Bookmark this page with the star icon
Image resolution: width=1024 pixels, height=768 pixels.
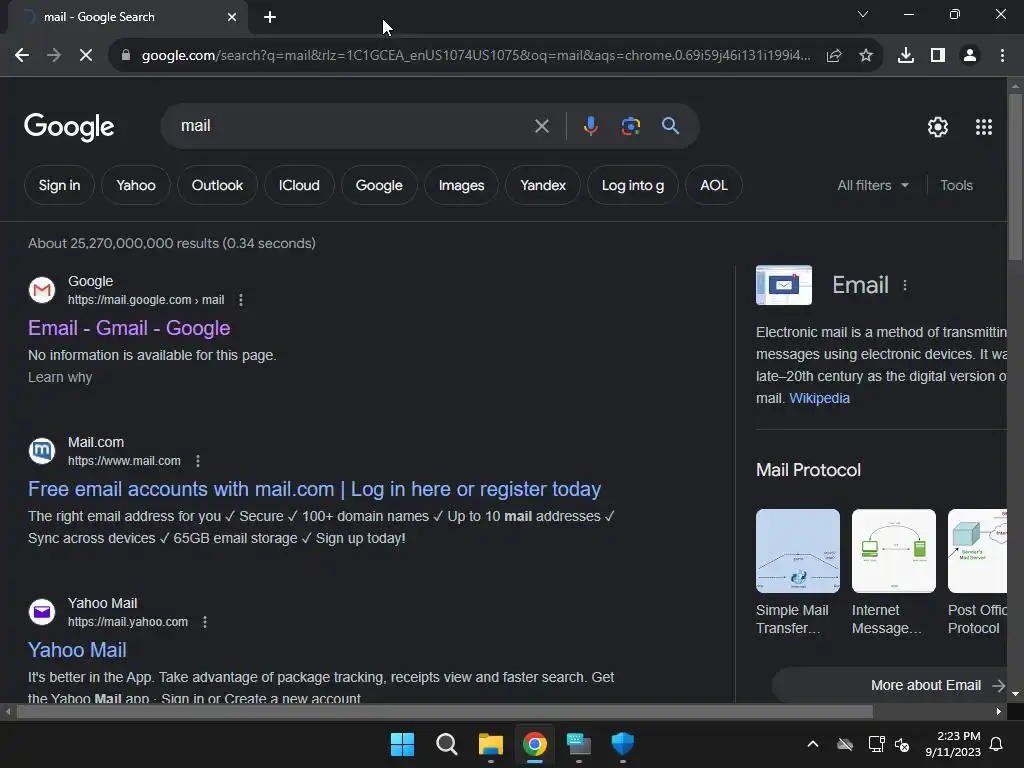(866, 56)
